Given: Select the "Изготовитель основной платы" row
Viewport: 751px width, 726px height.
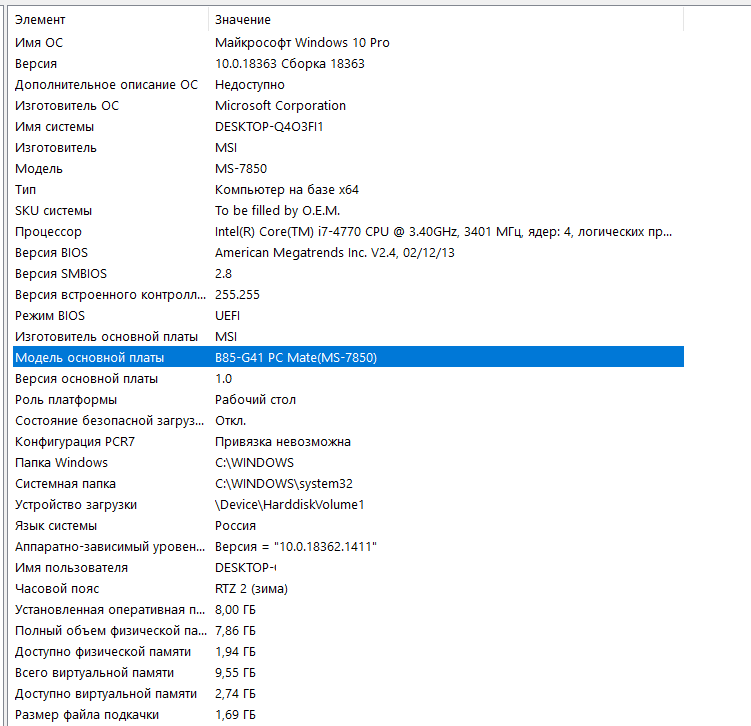Looking at the screenshot, I should (348, 337).
